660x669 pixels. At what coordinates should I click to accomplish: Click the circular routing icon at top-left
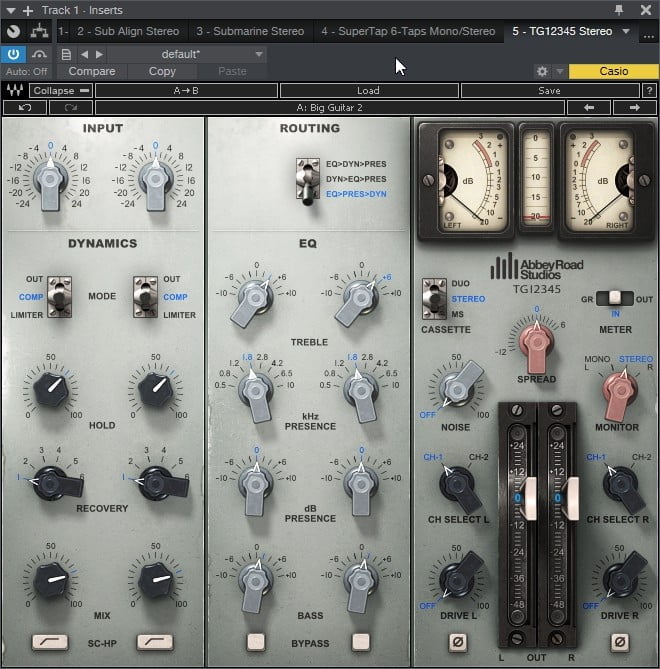[14, 31]
